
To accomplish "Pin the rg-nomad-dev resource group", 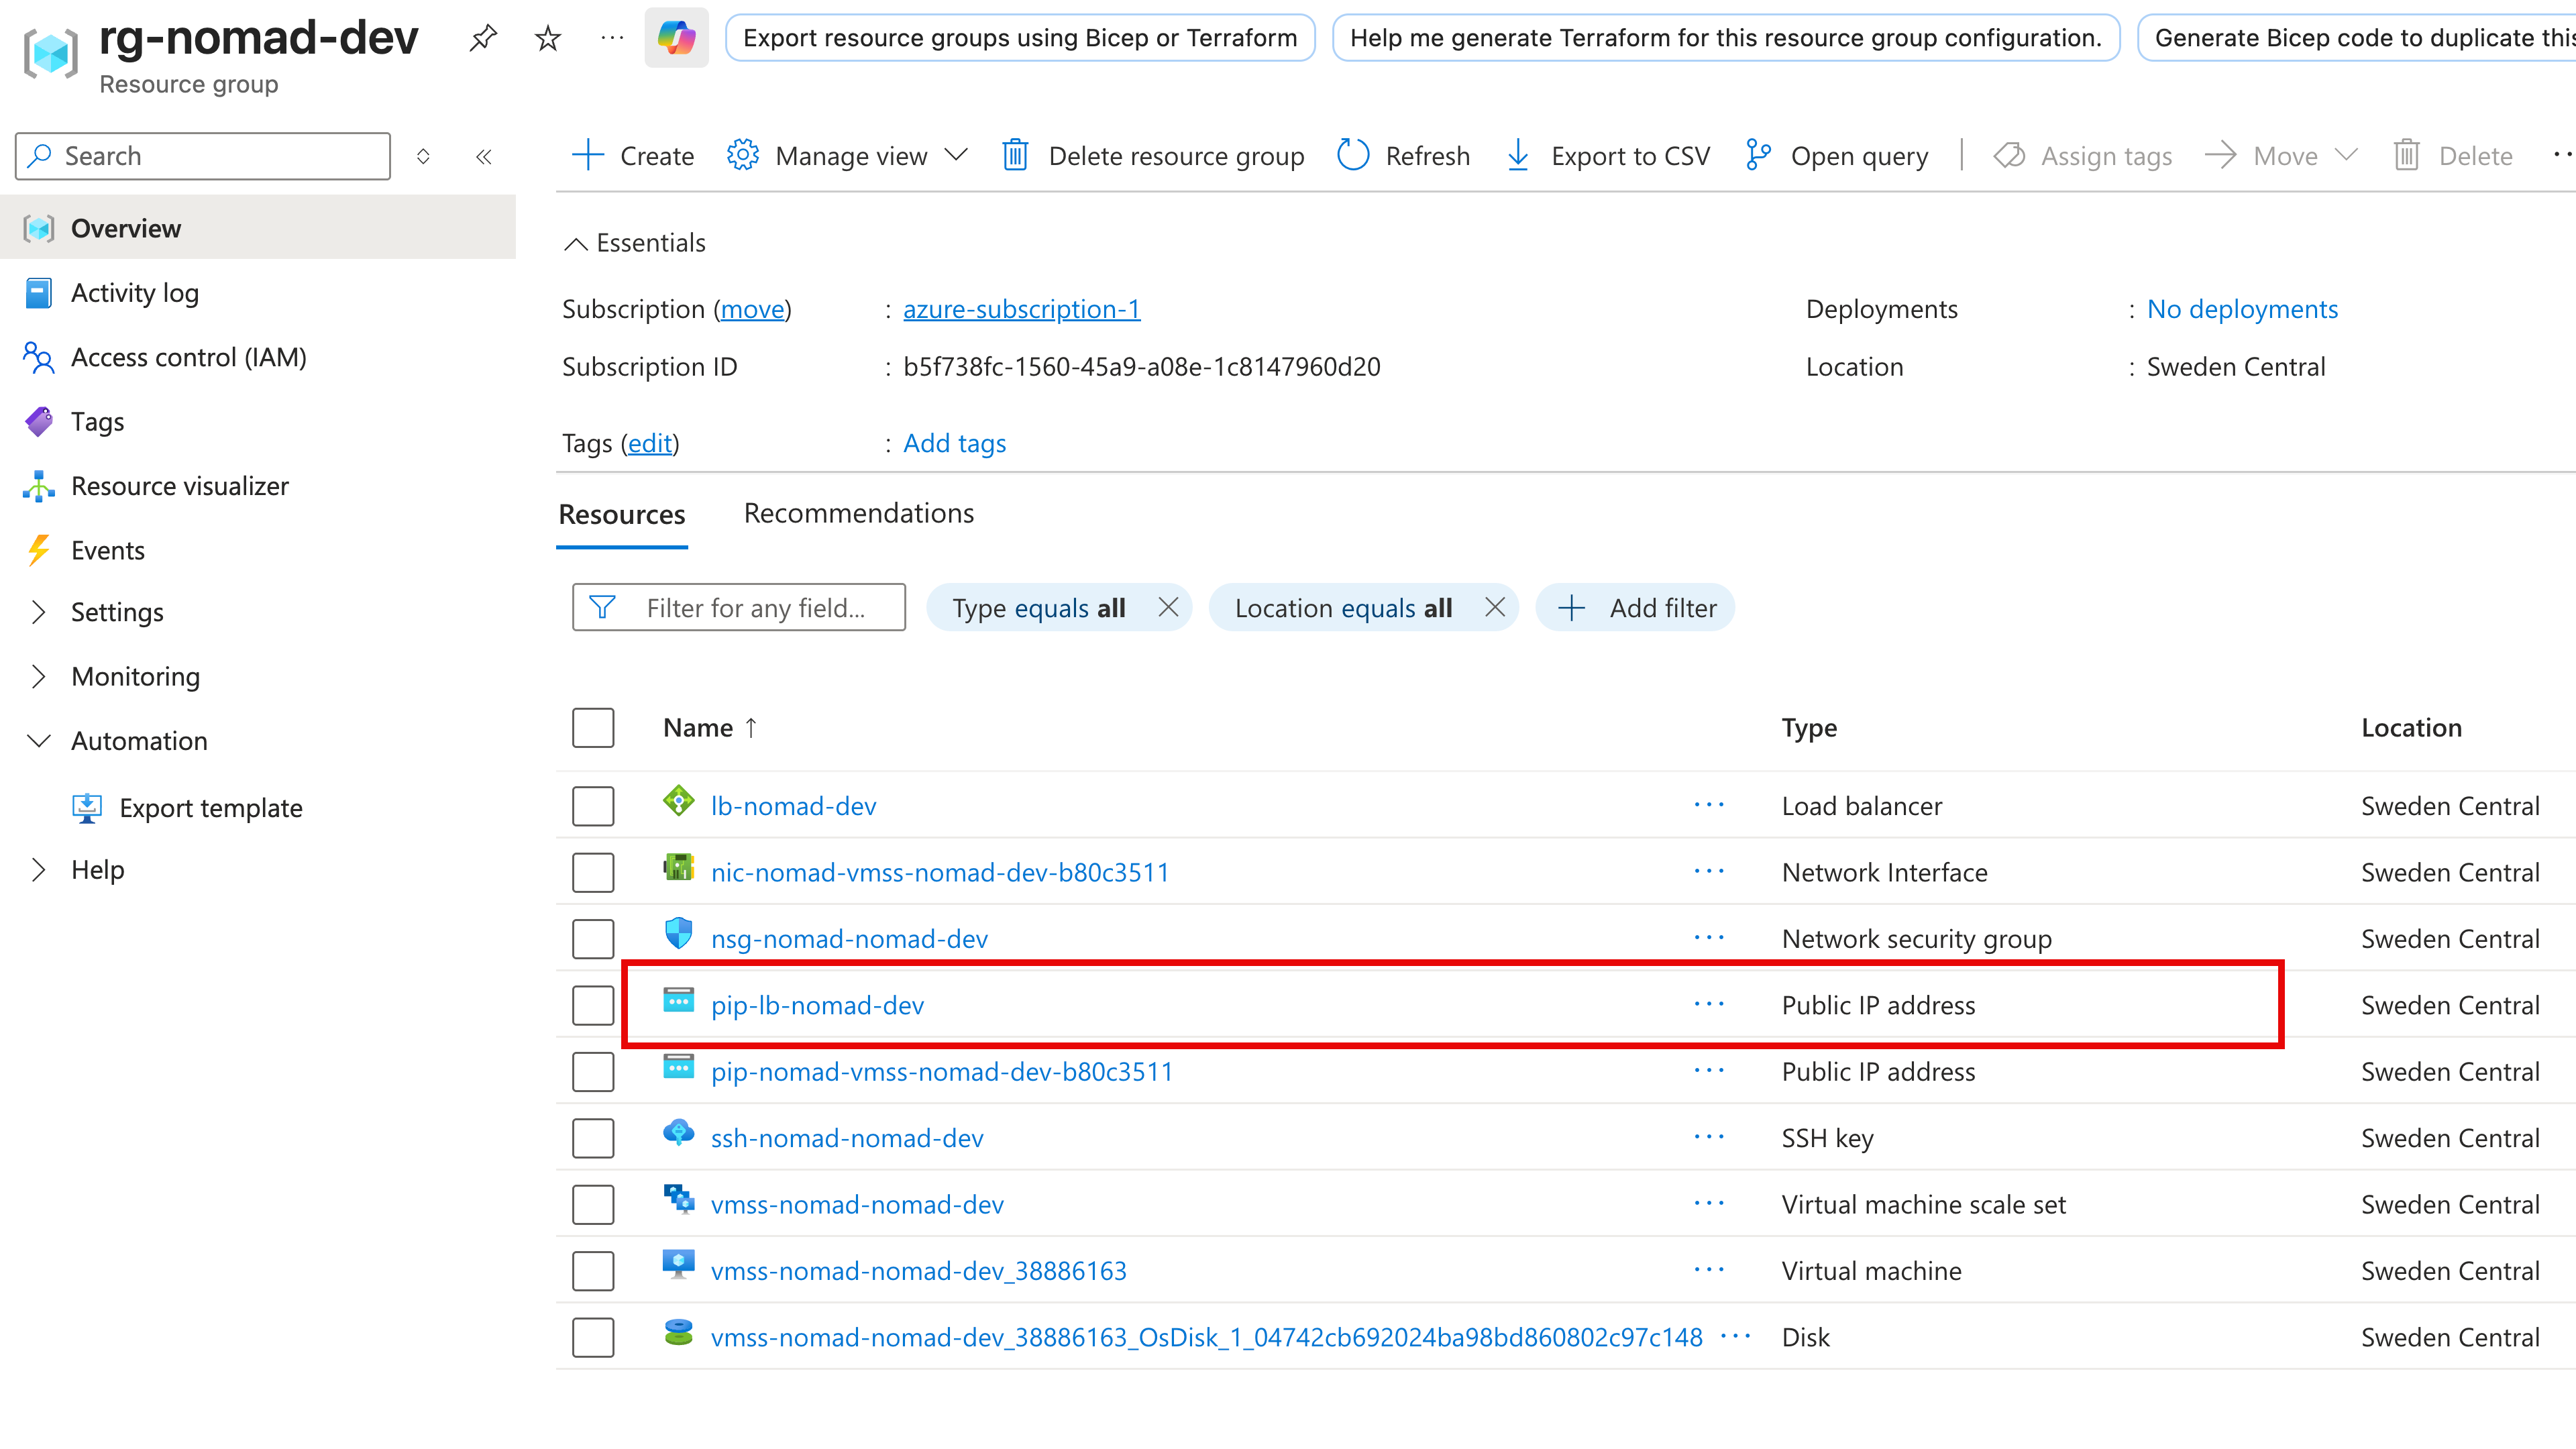I will 483,37.
